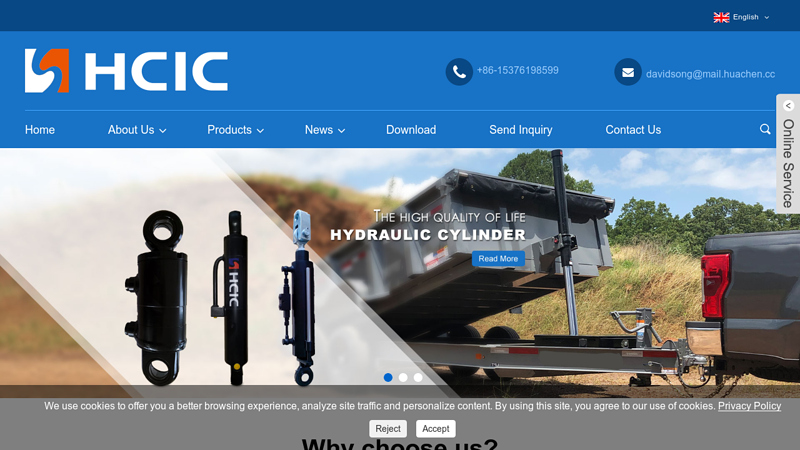
Task: Accept the cookies
Action: 436,429
